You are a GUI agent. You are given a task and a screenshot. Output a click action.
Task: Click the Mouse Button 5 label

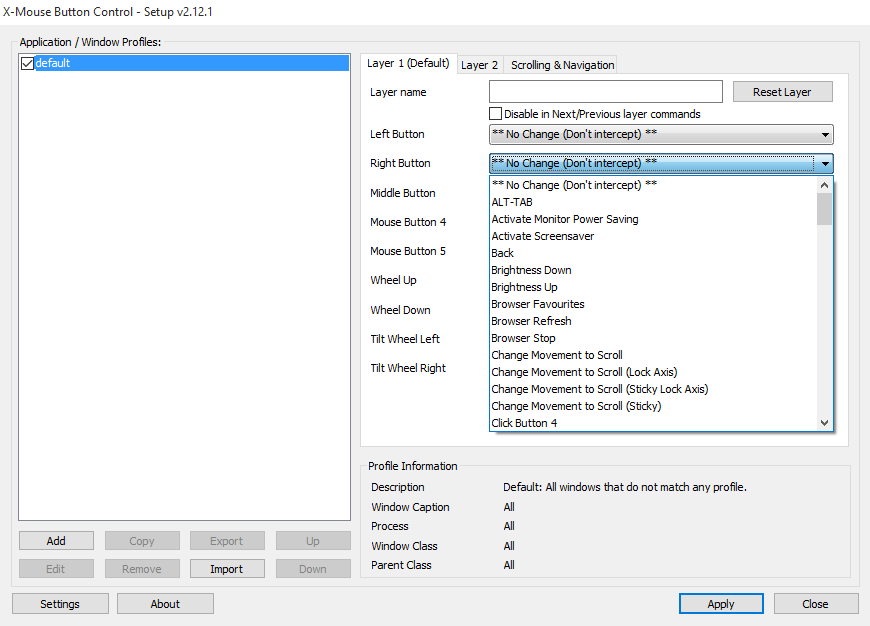click(x=408, y=251)
